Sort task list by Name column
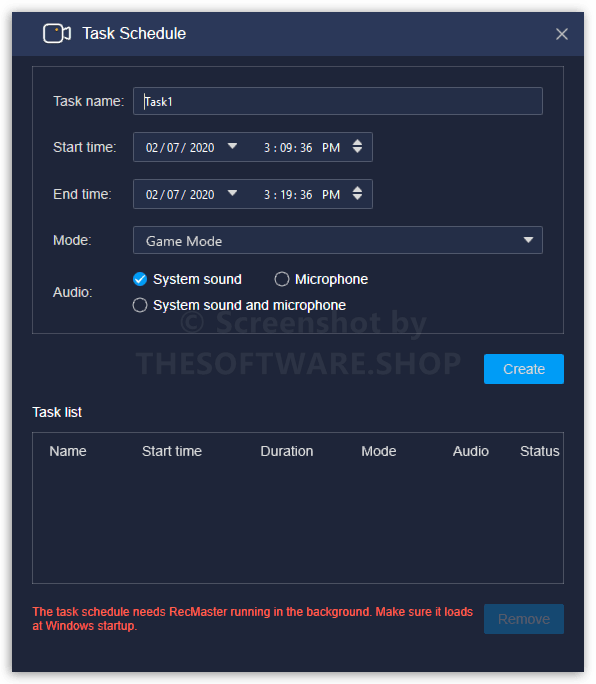Viewport: 596px width, 684px height. click(x=68, y=451)
